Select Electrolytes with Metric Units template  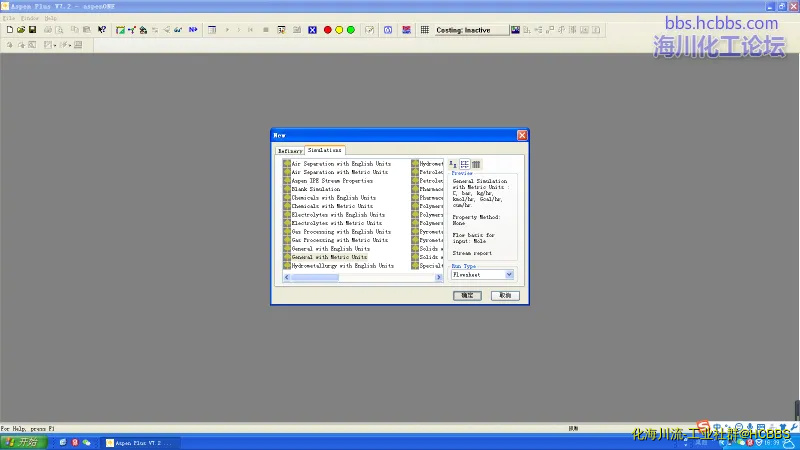[x=336, y=223]
